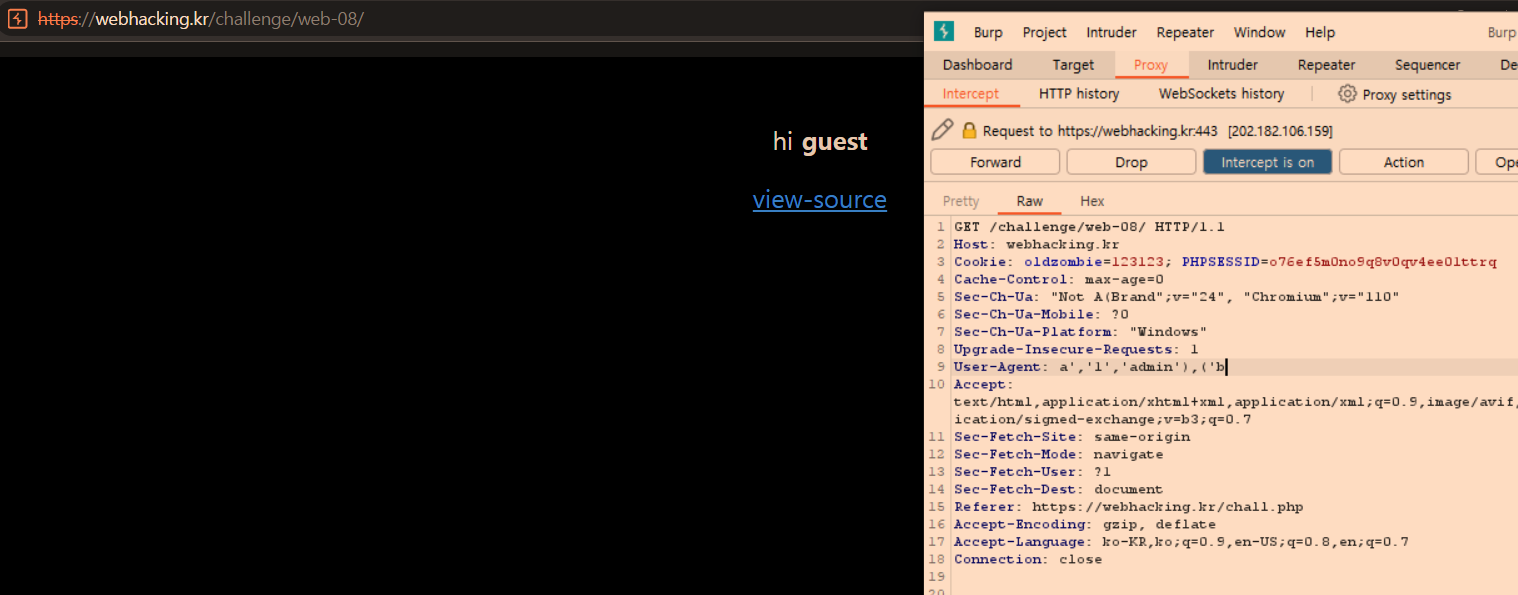Select the Raw message view tab
This screenshot has height=595, width=1518.
coord(1029,201)
